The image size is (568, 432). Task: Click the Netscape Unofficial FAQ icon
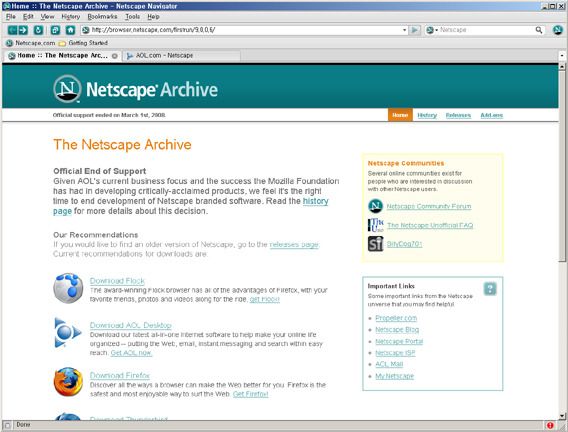click(x=376, y=225)
